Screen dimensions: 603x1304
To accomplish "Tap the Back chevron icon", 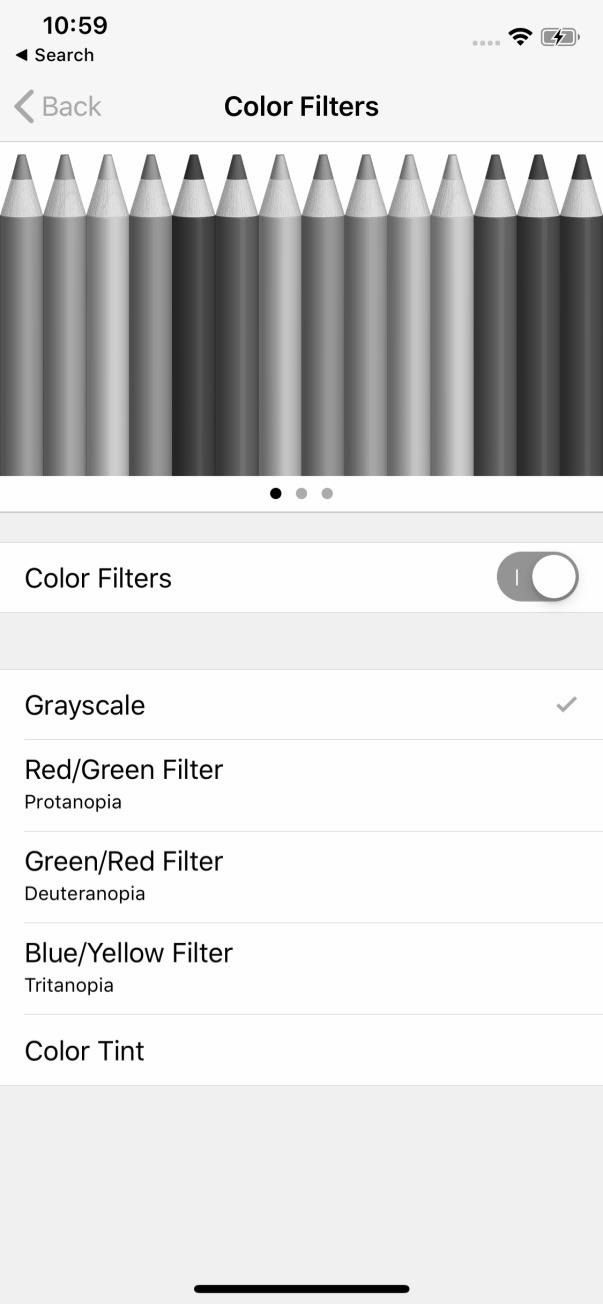I will pyautogui.click(x=24, y=106).
